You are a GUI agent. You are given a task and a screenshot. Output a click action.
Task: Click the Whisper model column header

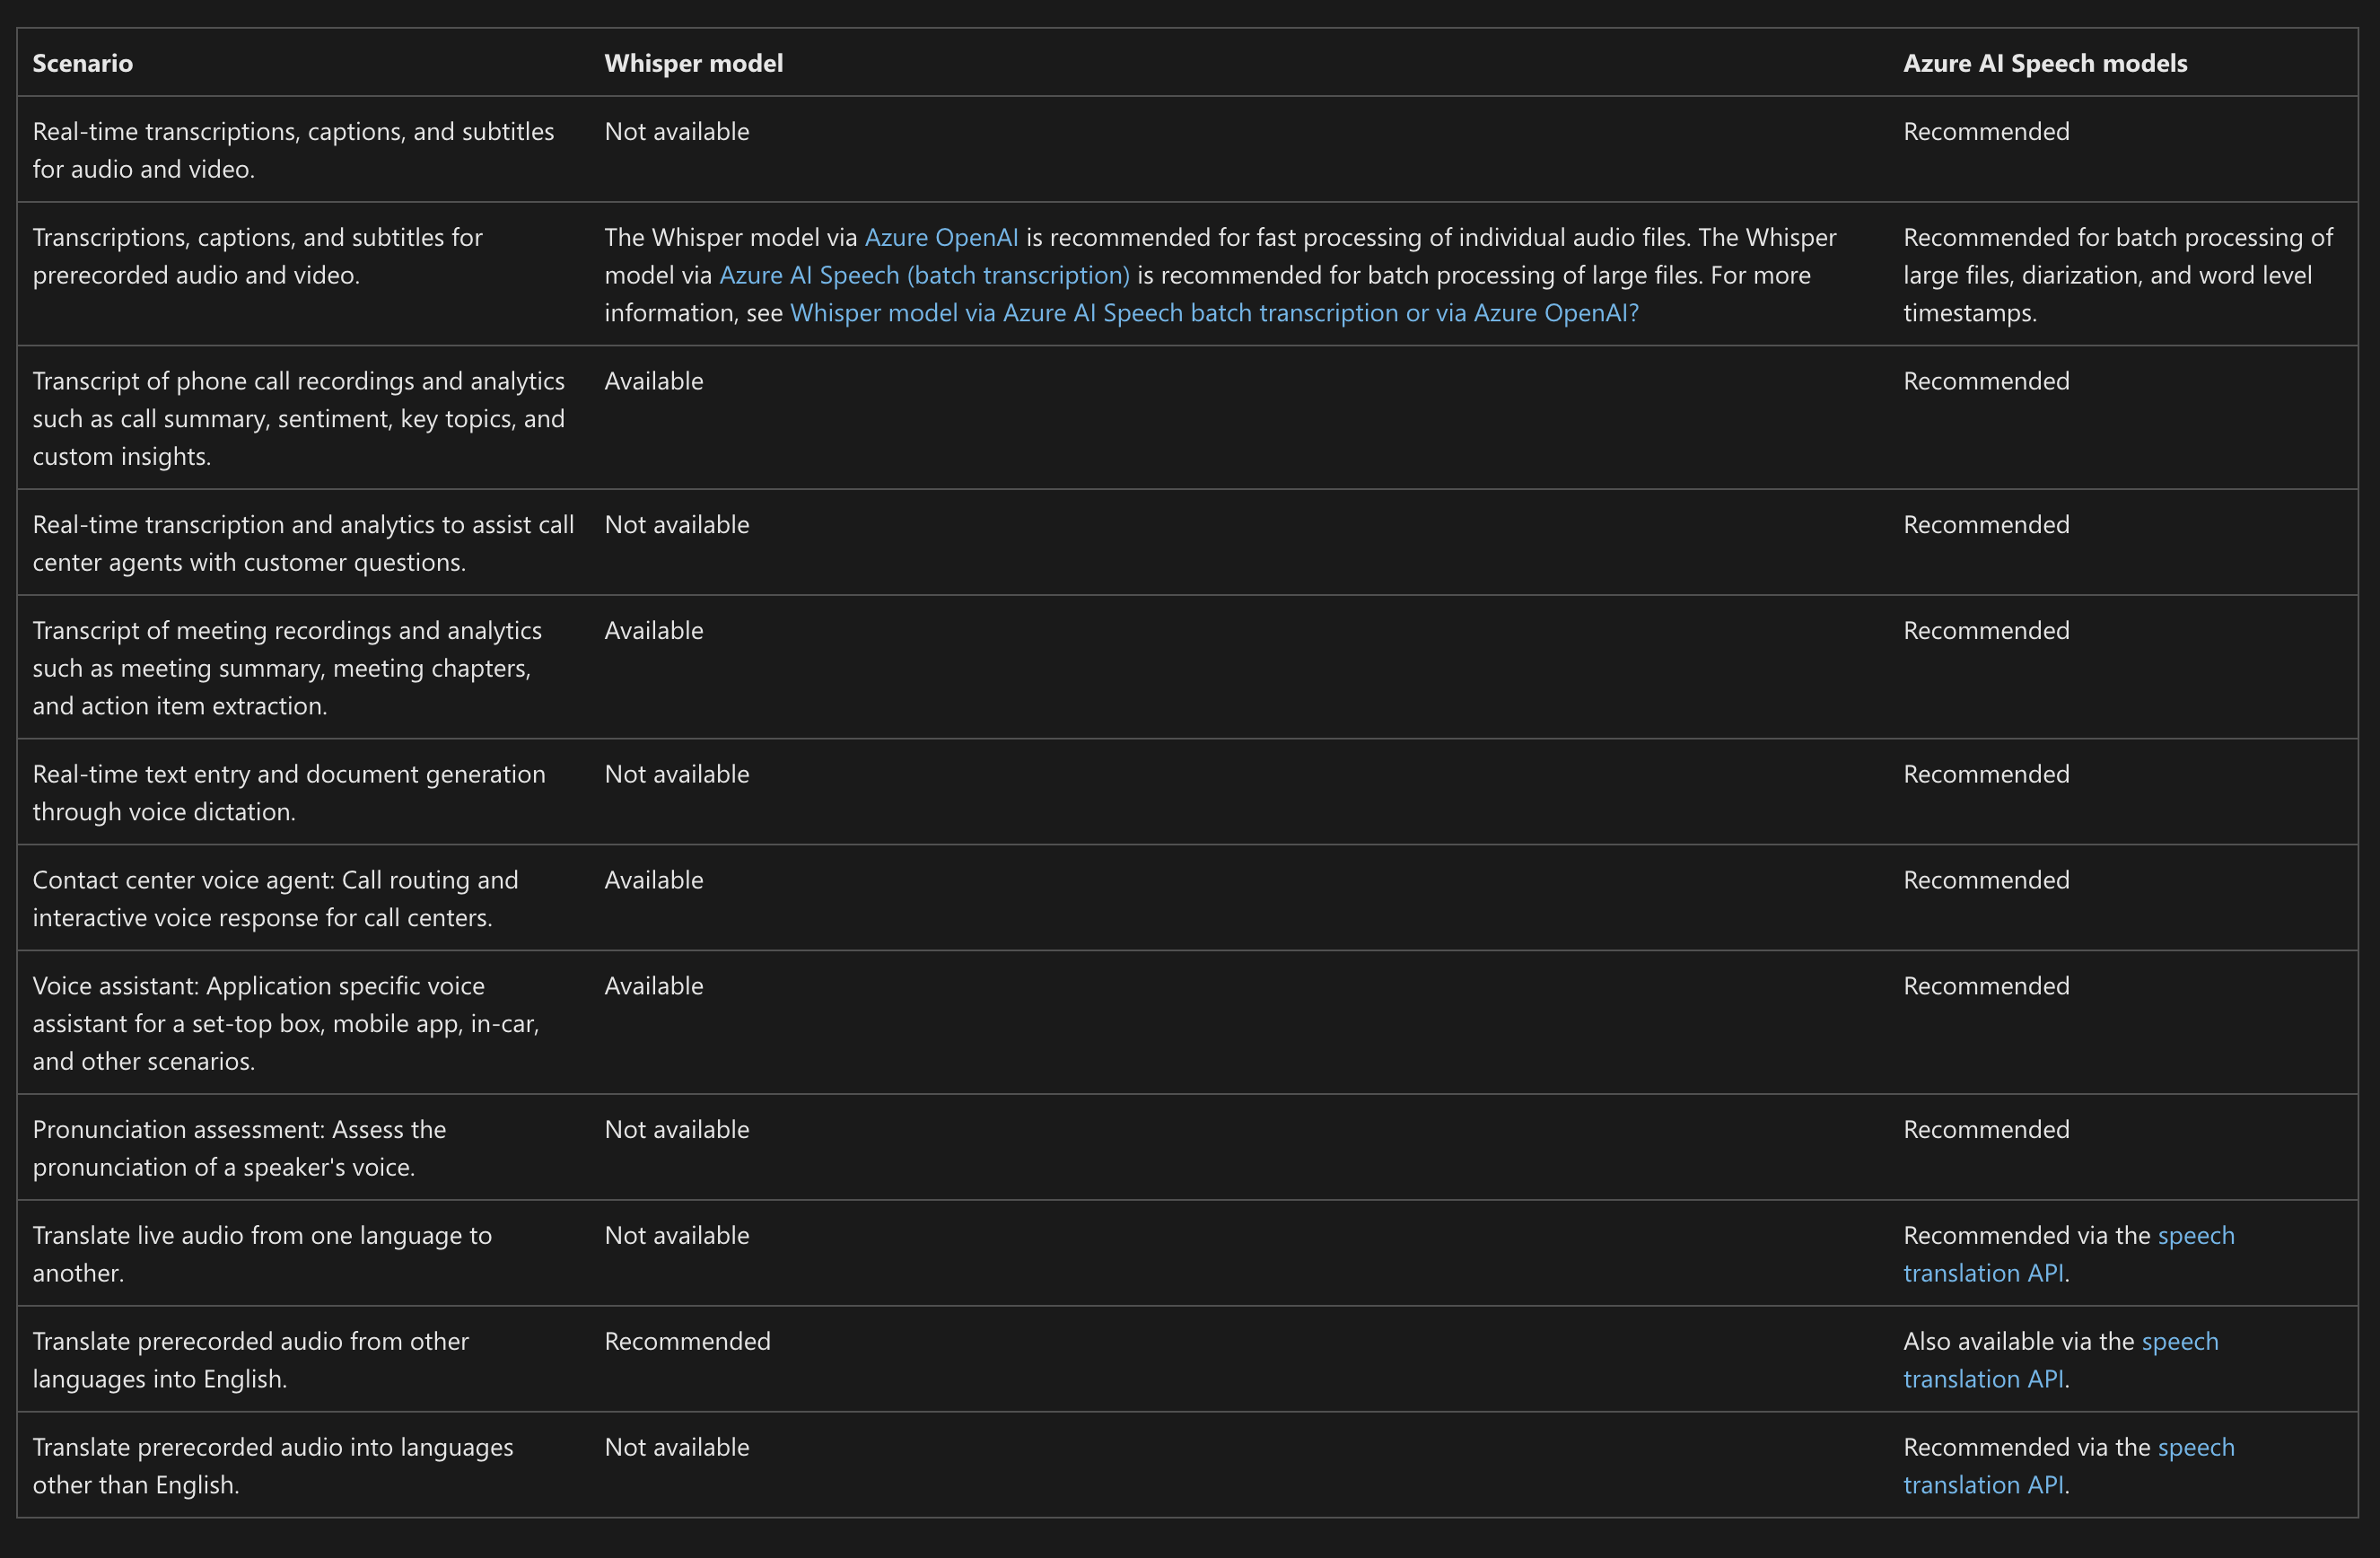693,64
